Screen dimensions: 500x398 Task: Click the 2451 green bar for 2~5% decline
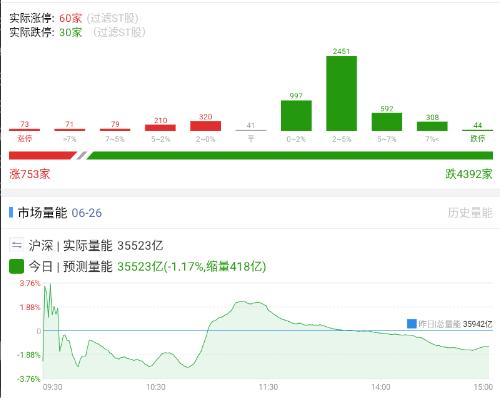pos(341,93)
